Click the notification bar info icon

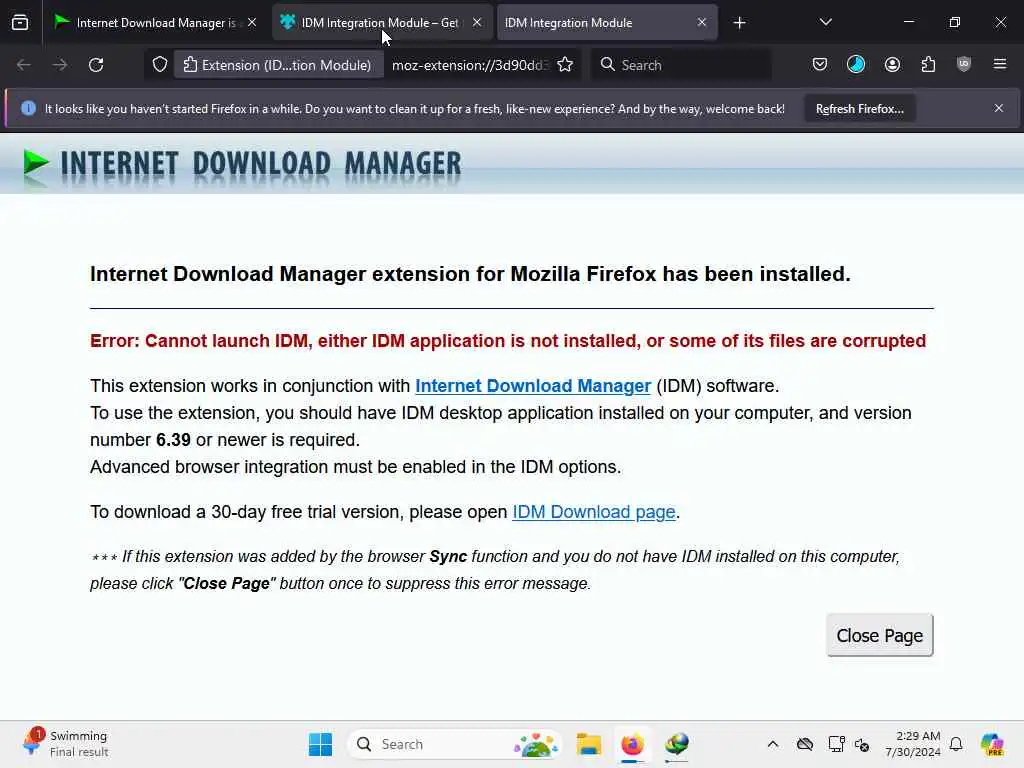[28, 108]
